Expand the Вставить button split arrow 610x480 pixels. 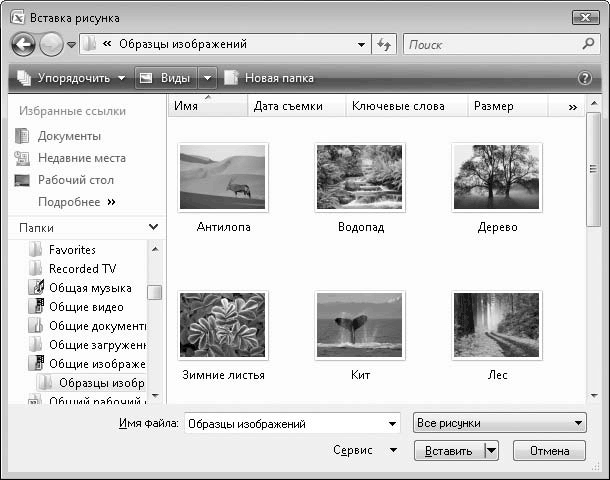click(492, 451)
